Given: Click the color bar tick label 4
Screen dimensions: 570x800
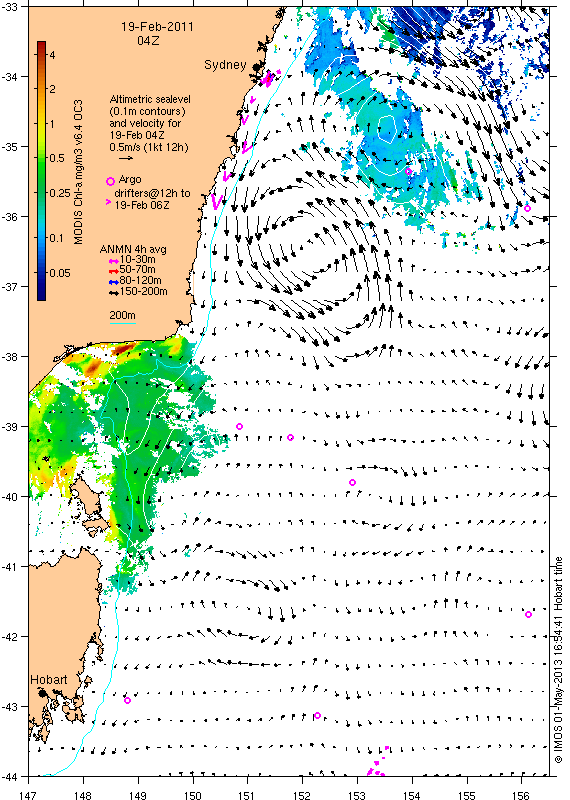Looking at the screenshot, I should [52, 54].
